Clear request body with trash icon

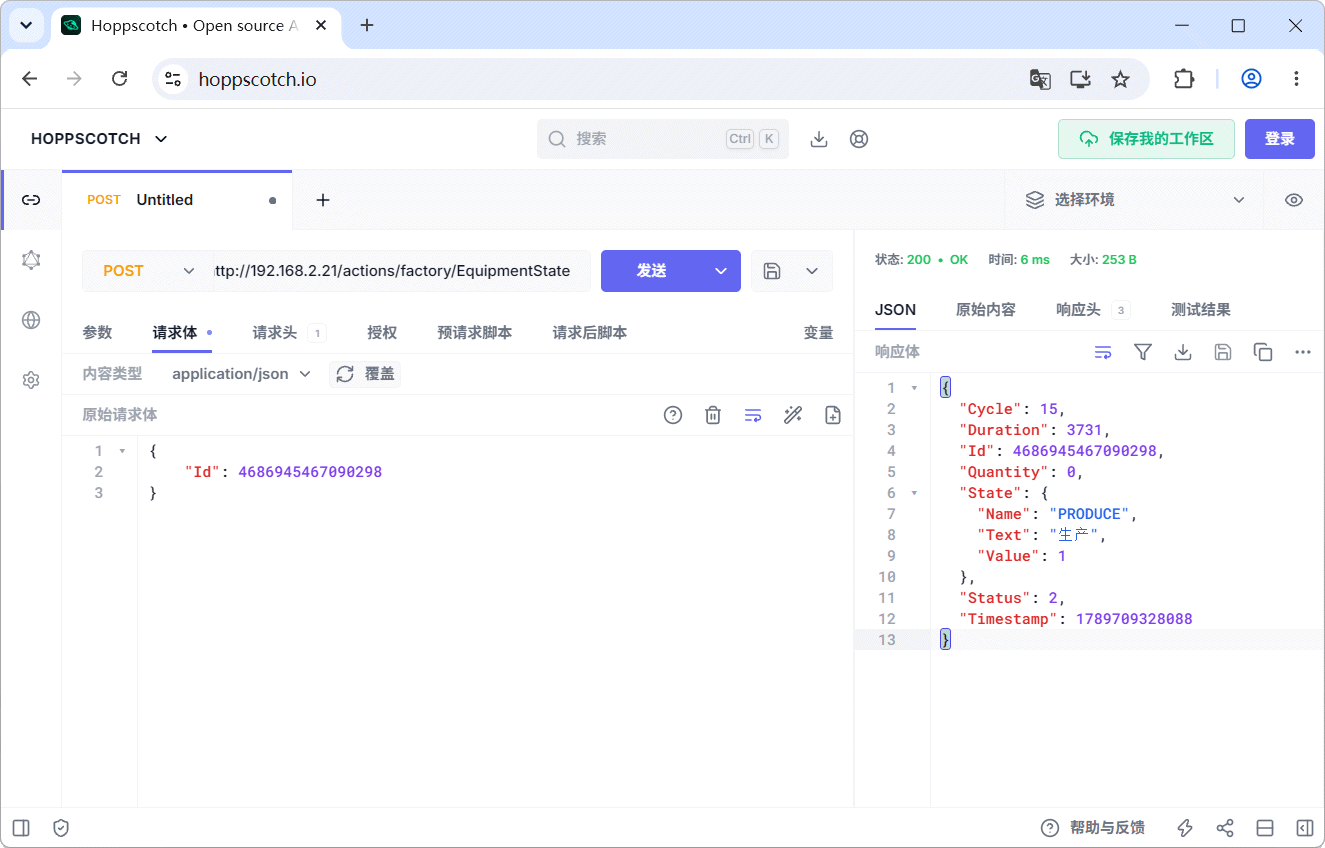(713, 415)
